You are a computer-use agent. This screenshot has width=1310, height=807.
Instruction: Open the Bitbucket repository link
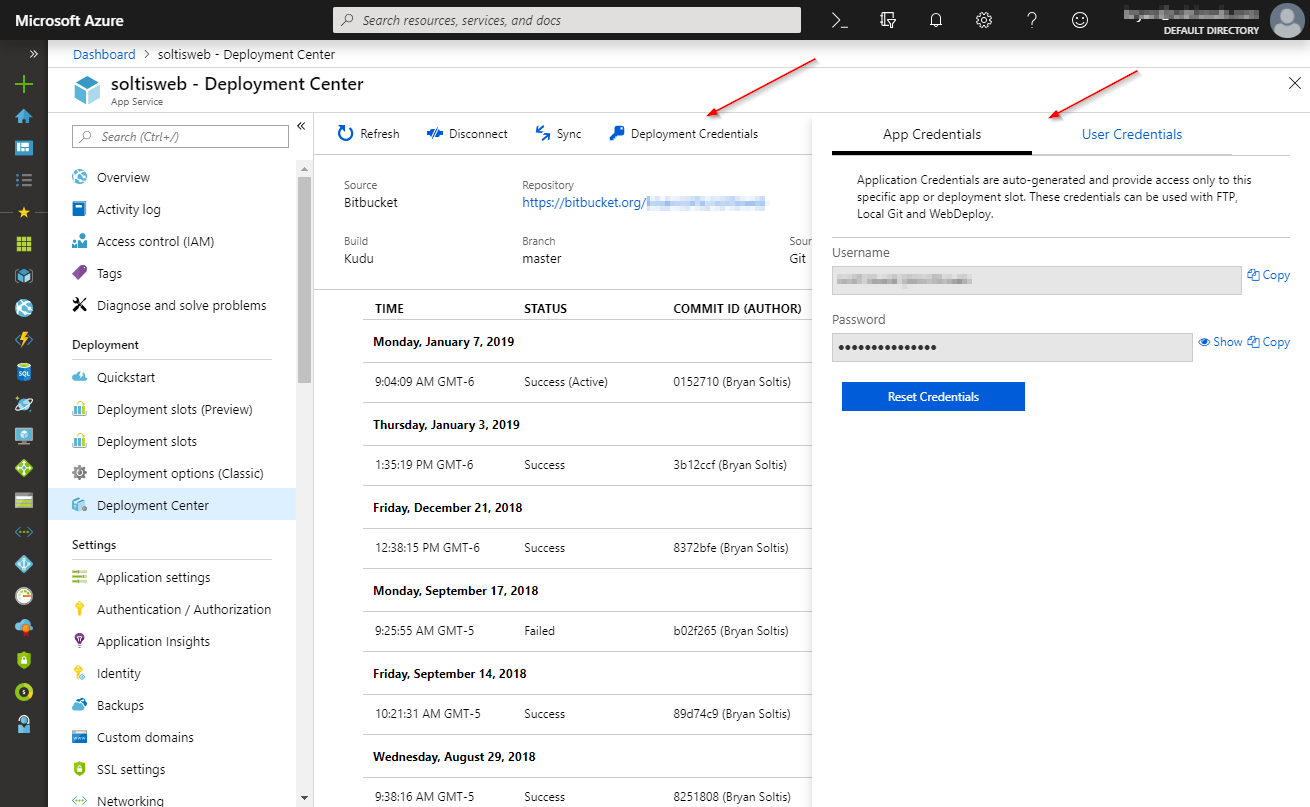644,203
